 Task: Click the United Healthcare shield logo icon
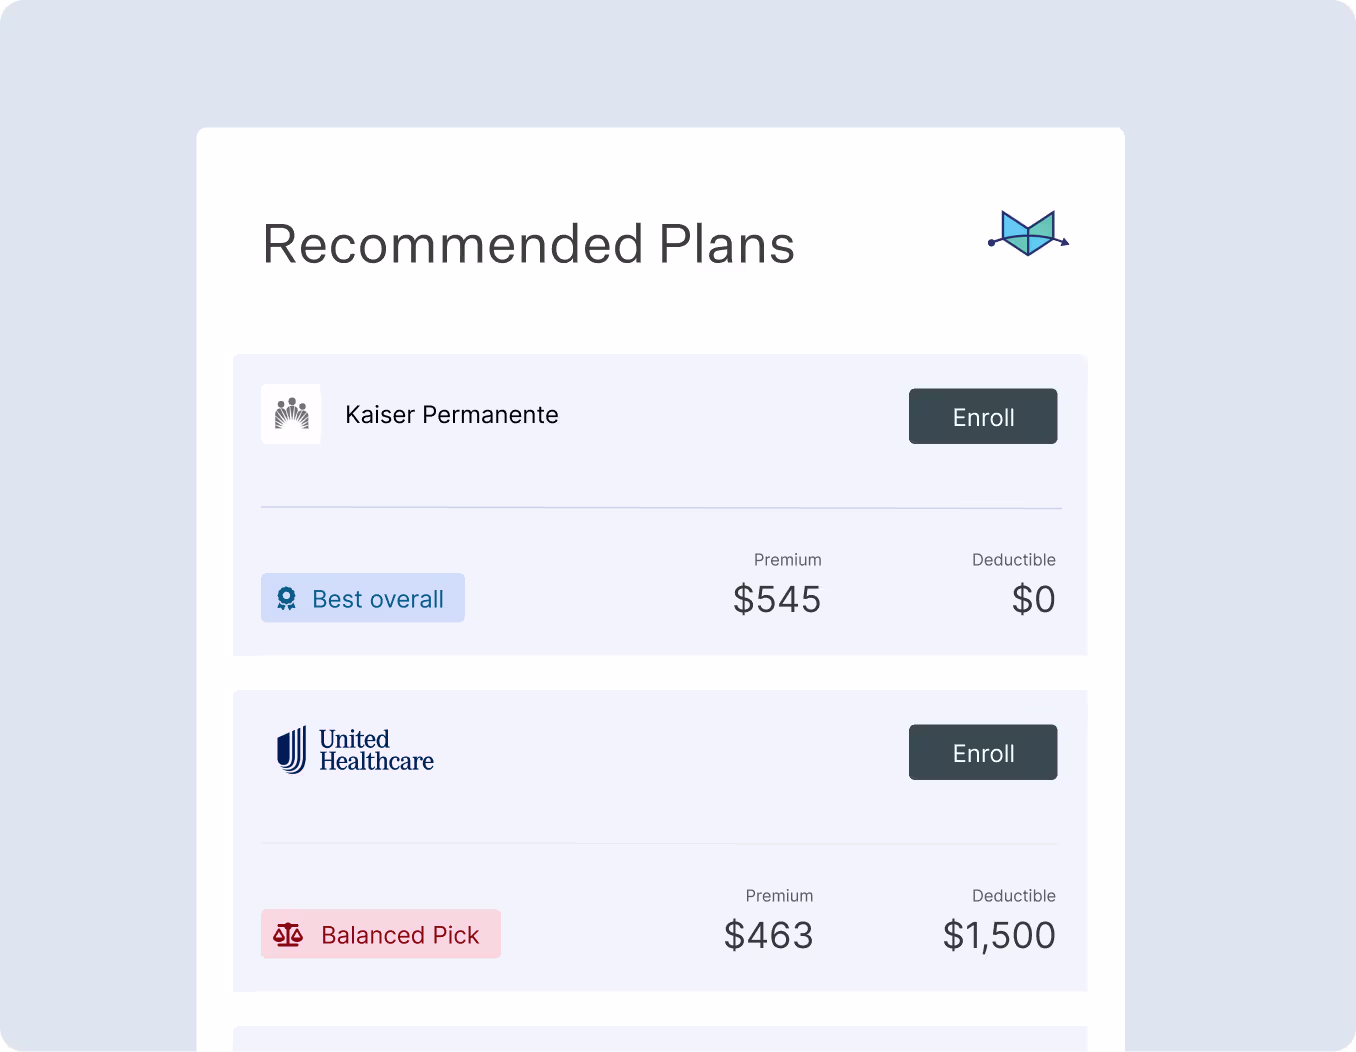click(292, 750)
